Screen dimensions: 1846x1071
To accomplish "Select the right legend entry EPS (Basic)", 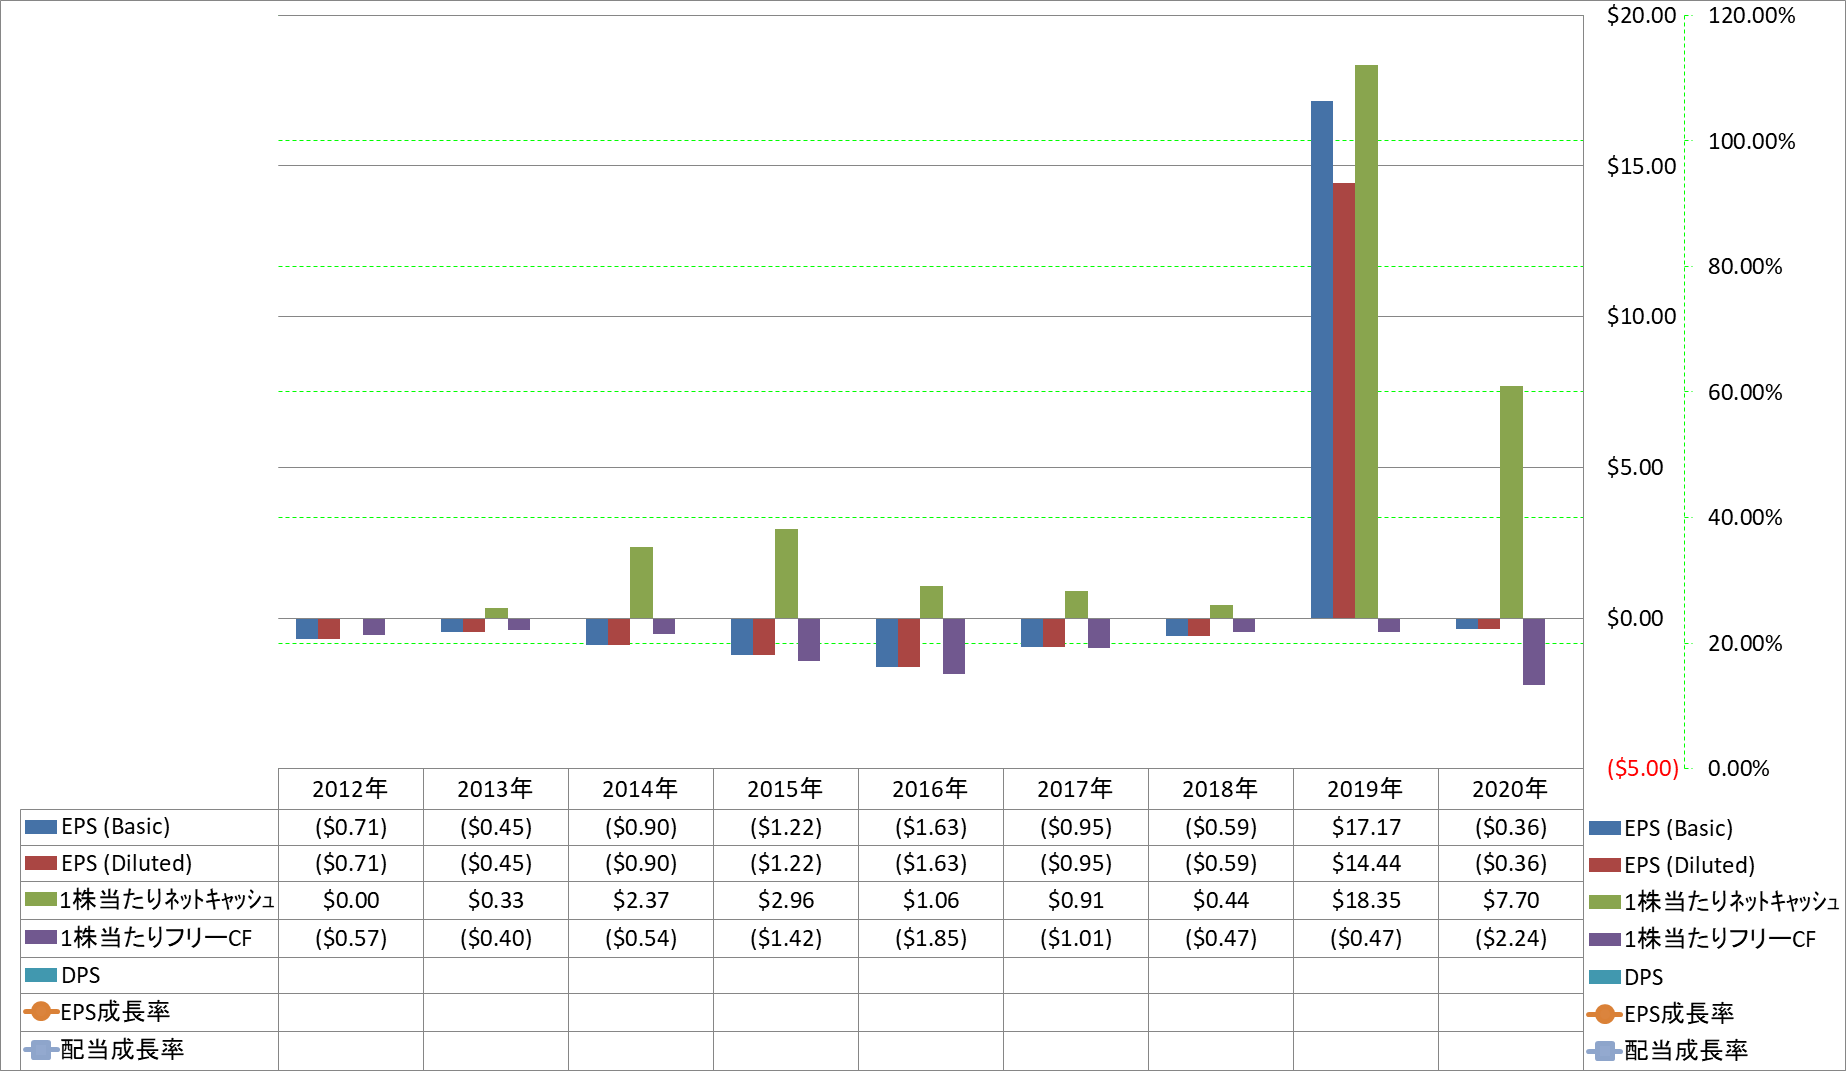I will point(1661,828).
